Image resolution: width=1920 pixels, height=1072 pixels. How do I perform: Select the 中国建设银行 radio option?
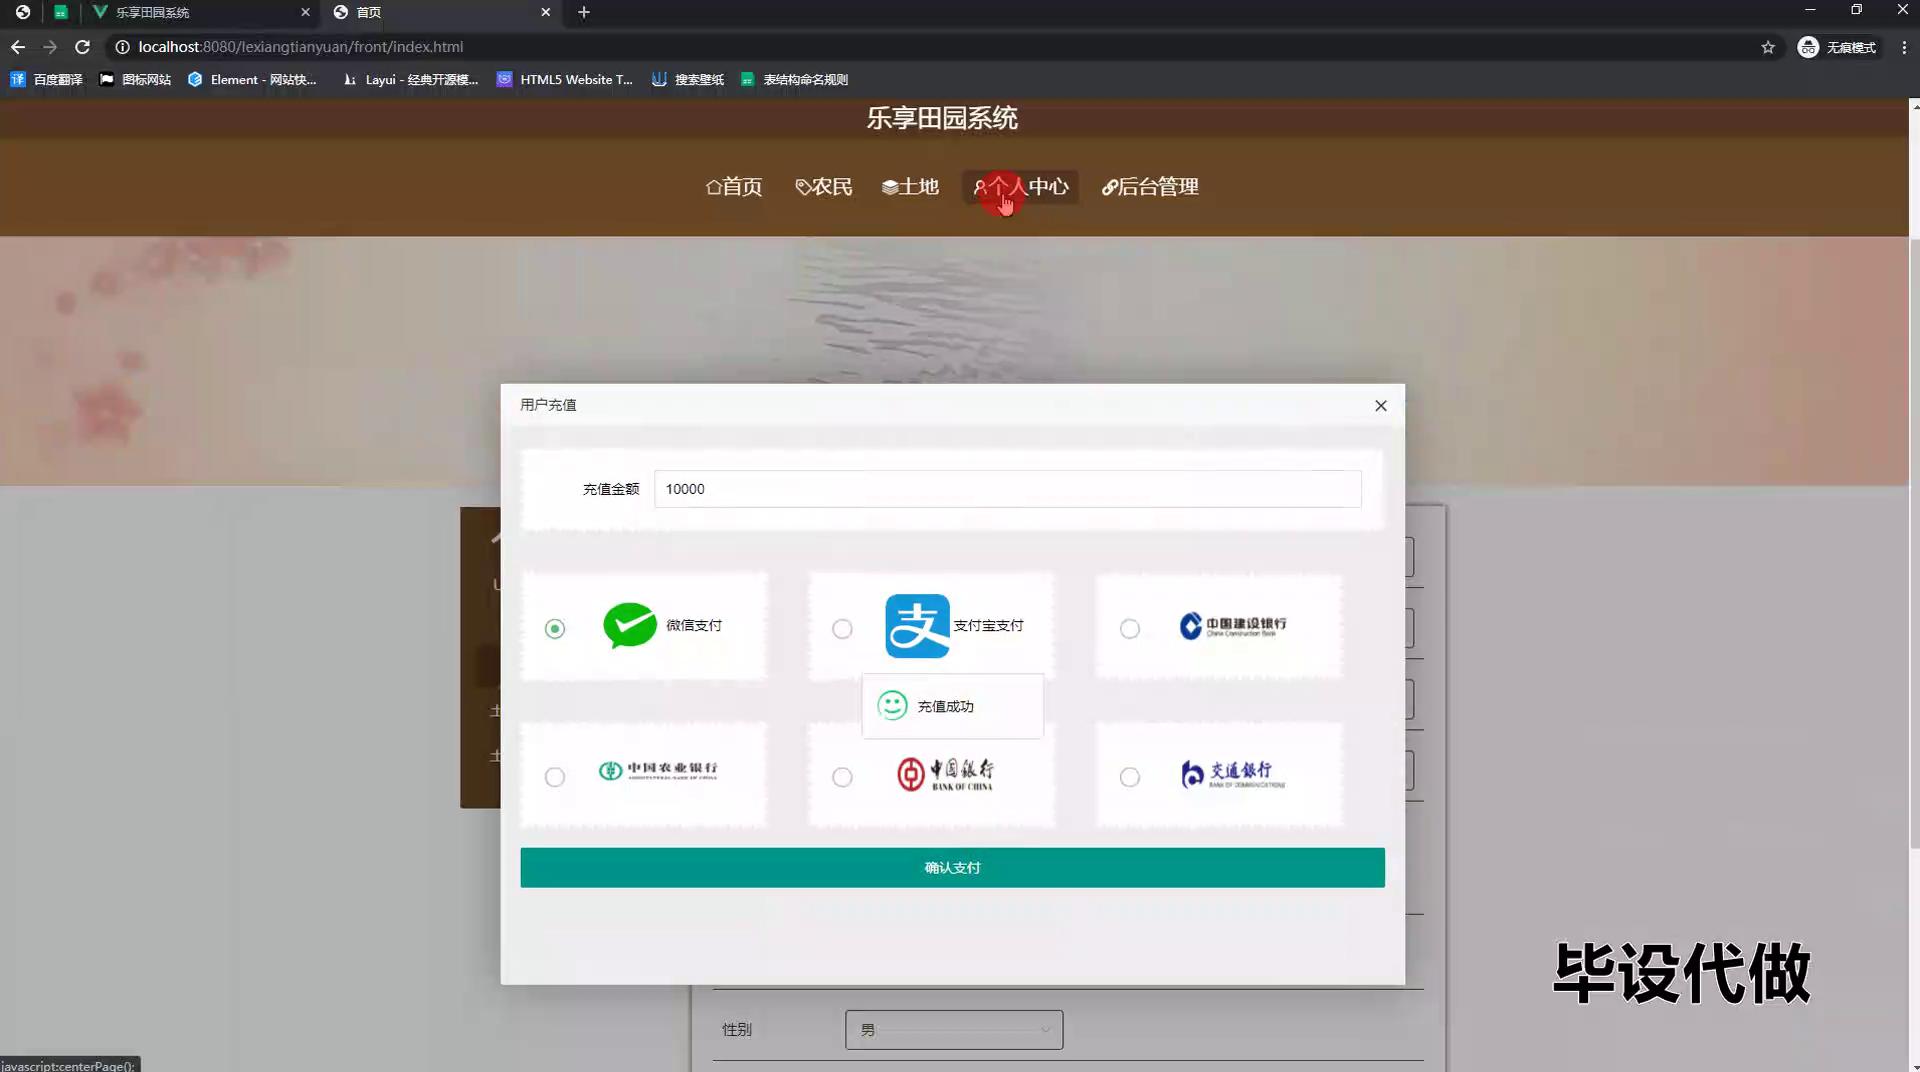coord(1129,628)
